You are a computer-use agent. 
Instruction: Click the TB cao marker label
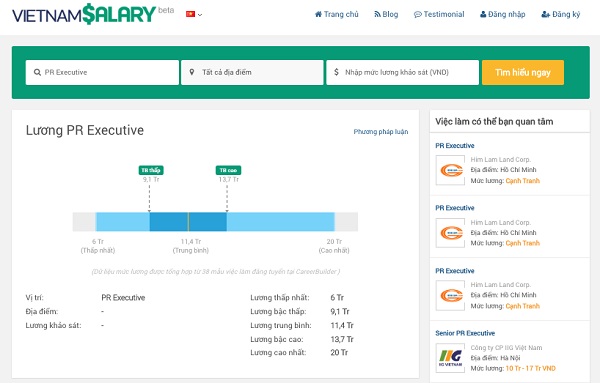[228, 170]
